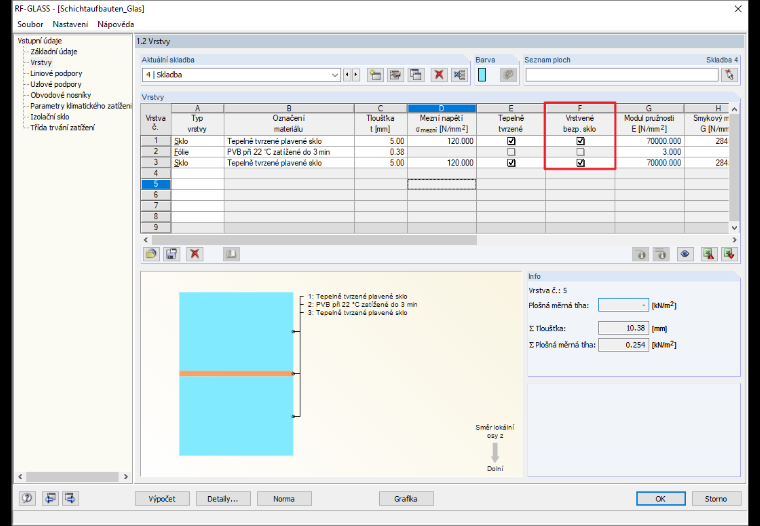Open the Nastavení menu

70,24
